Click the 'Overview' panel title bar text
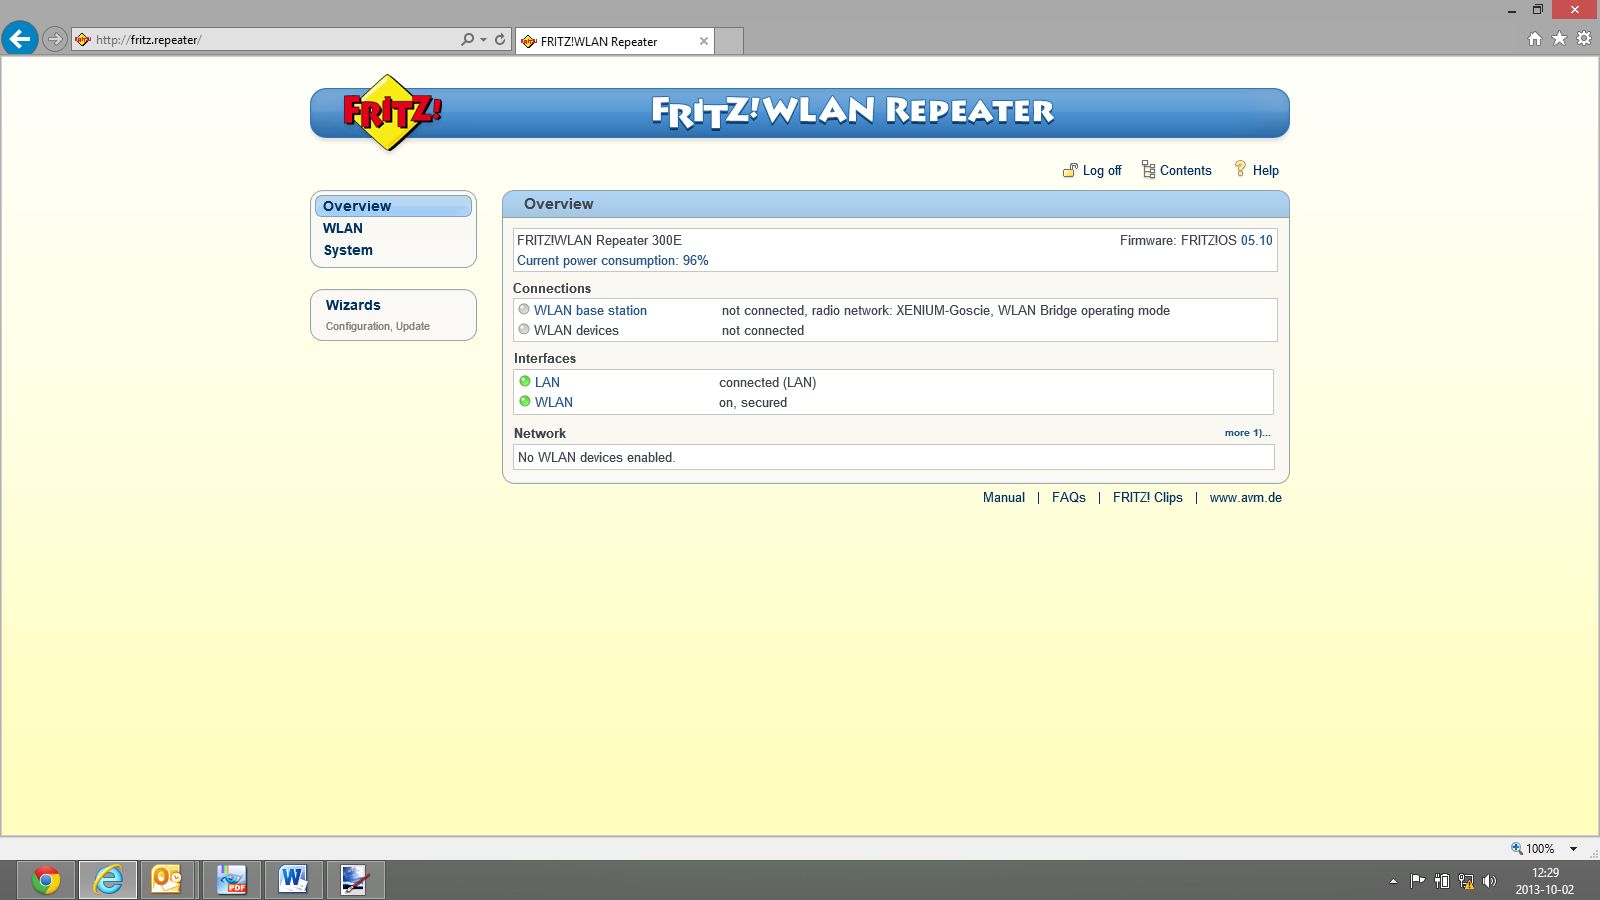1600x900 pixels. (x=559, y=204)
